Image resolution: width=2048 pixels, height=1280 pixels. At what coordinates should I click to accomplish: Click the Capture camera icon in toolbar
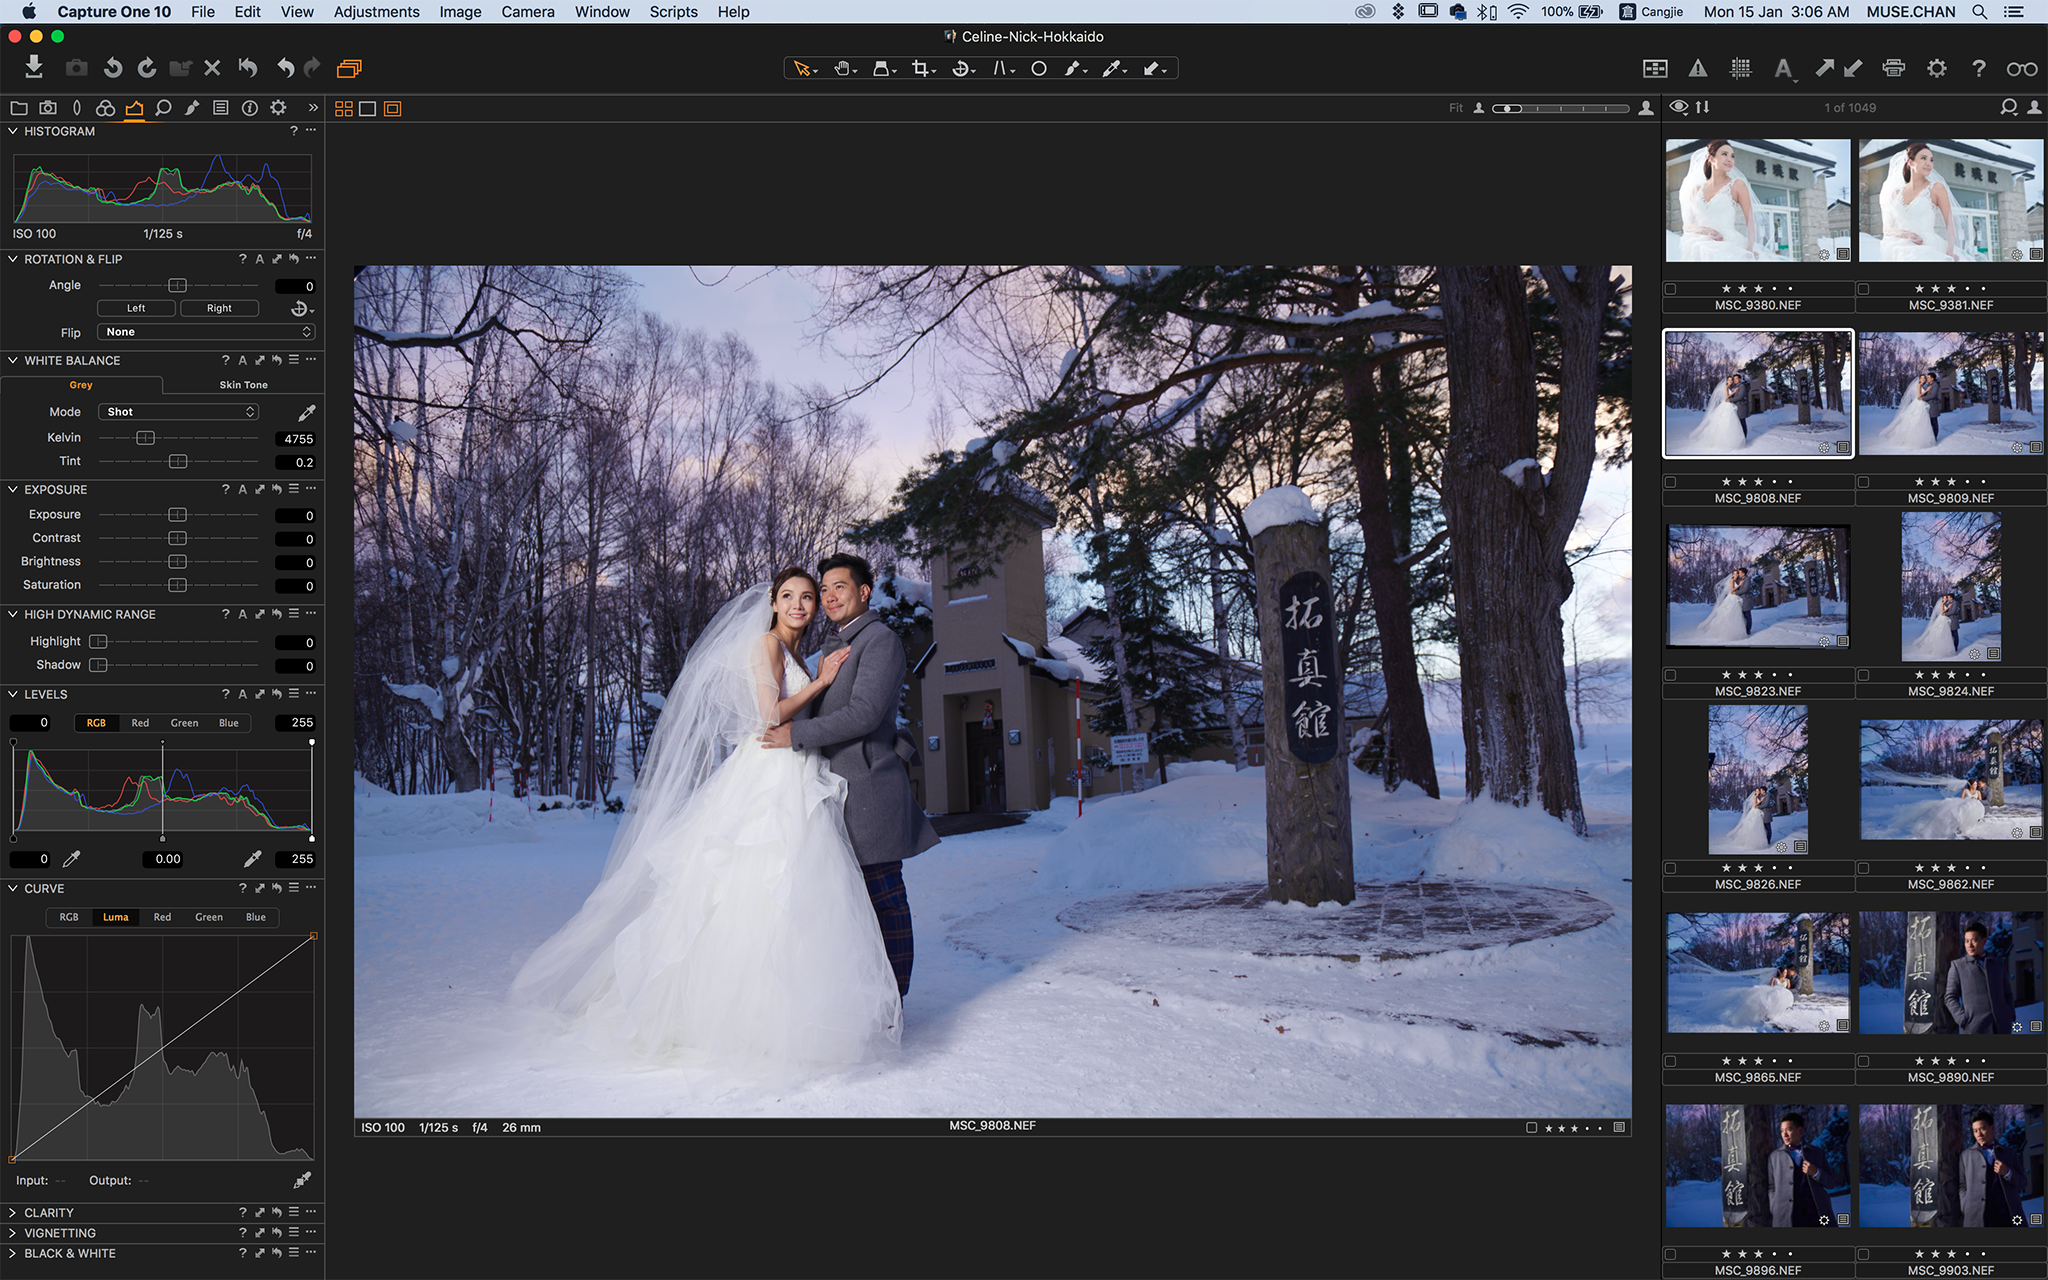pyautogui.click(x=76, y=68)
